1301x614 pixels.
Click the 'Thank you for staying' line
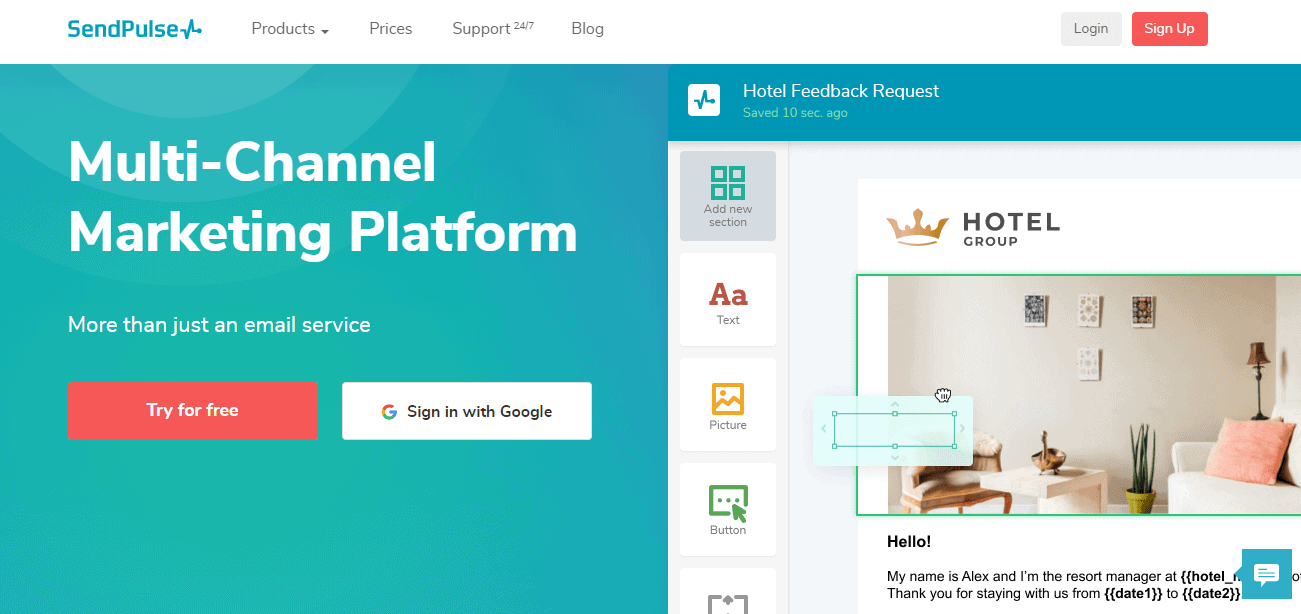coord(1064,593)
